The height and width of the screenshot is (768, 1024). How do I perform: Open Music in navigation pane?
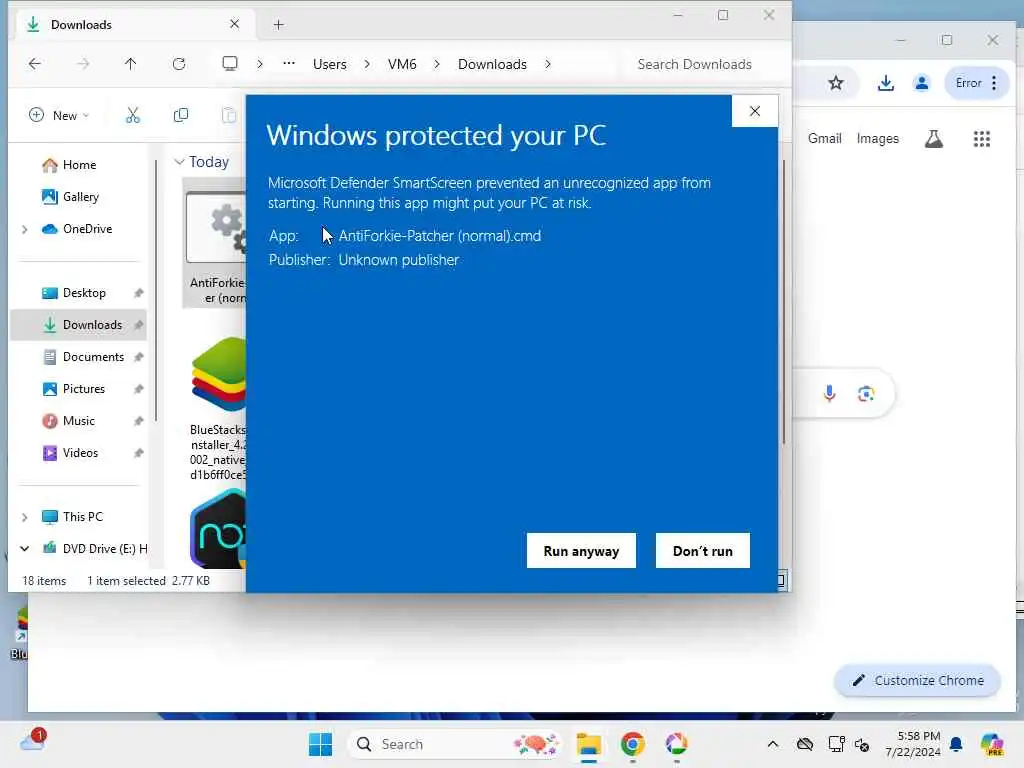[x=78, y=421]
